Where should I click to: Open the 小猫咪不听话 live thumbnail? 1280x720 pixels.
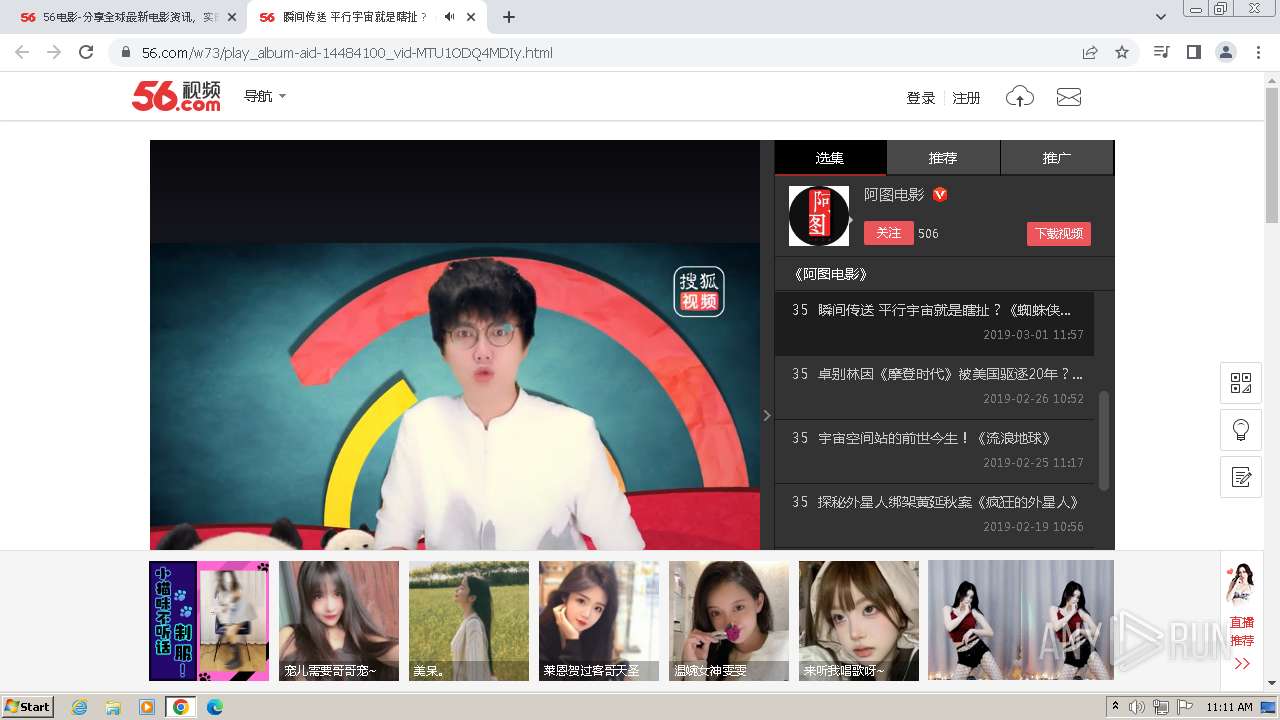click(x=209, y=621)
